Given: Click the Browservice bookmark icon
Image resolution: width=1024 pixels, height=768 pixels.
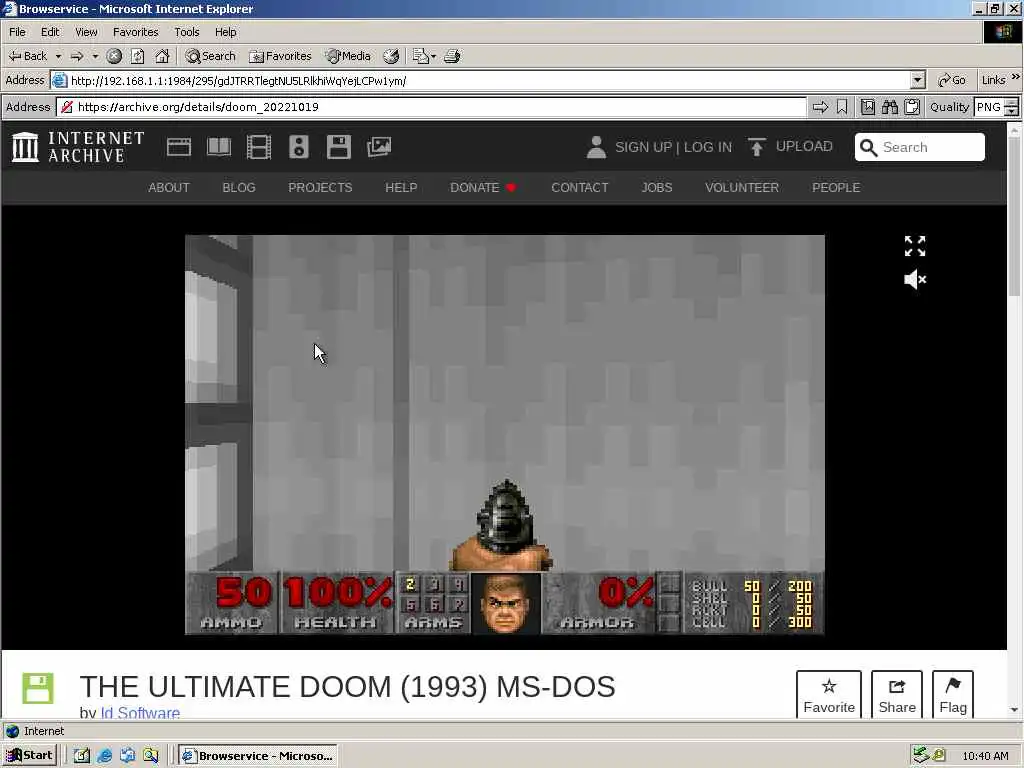Looking at the screenshot, I should tap(842, 107).
